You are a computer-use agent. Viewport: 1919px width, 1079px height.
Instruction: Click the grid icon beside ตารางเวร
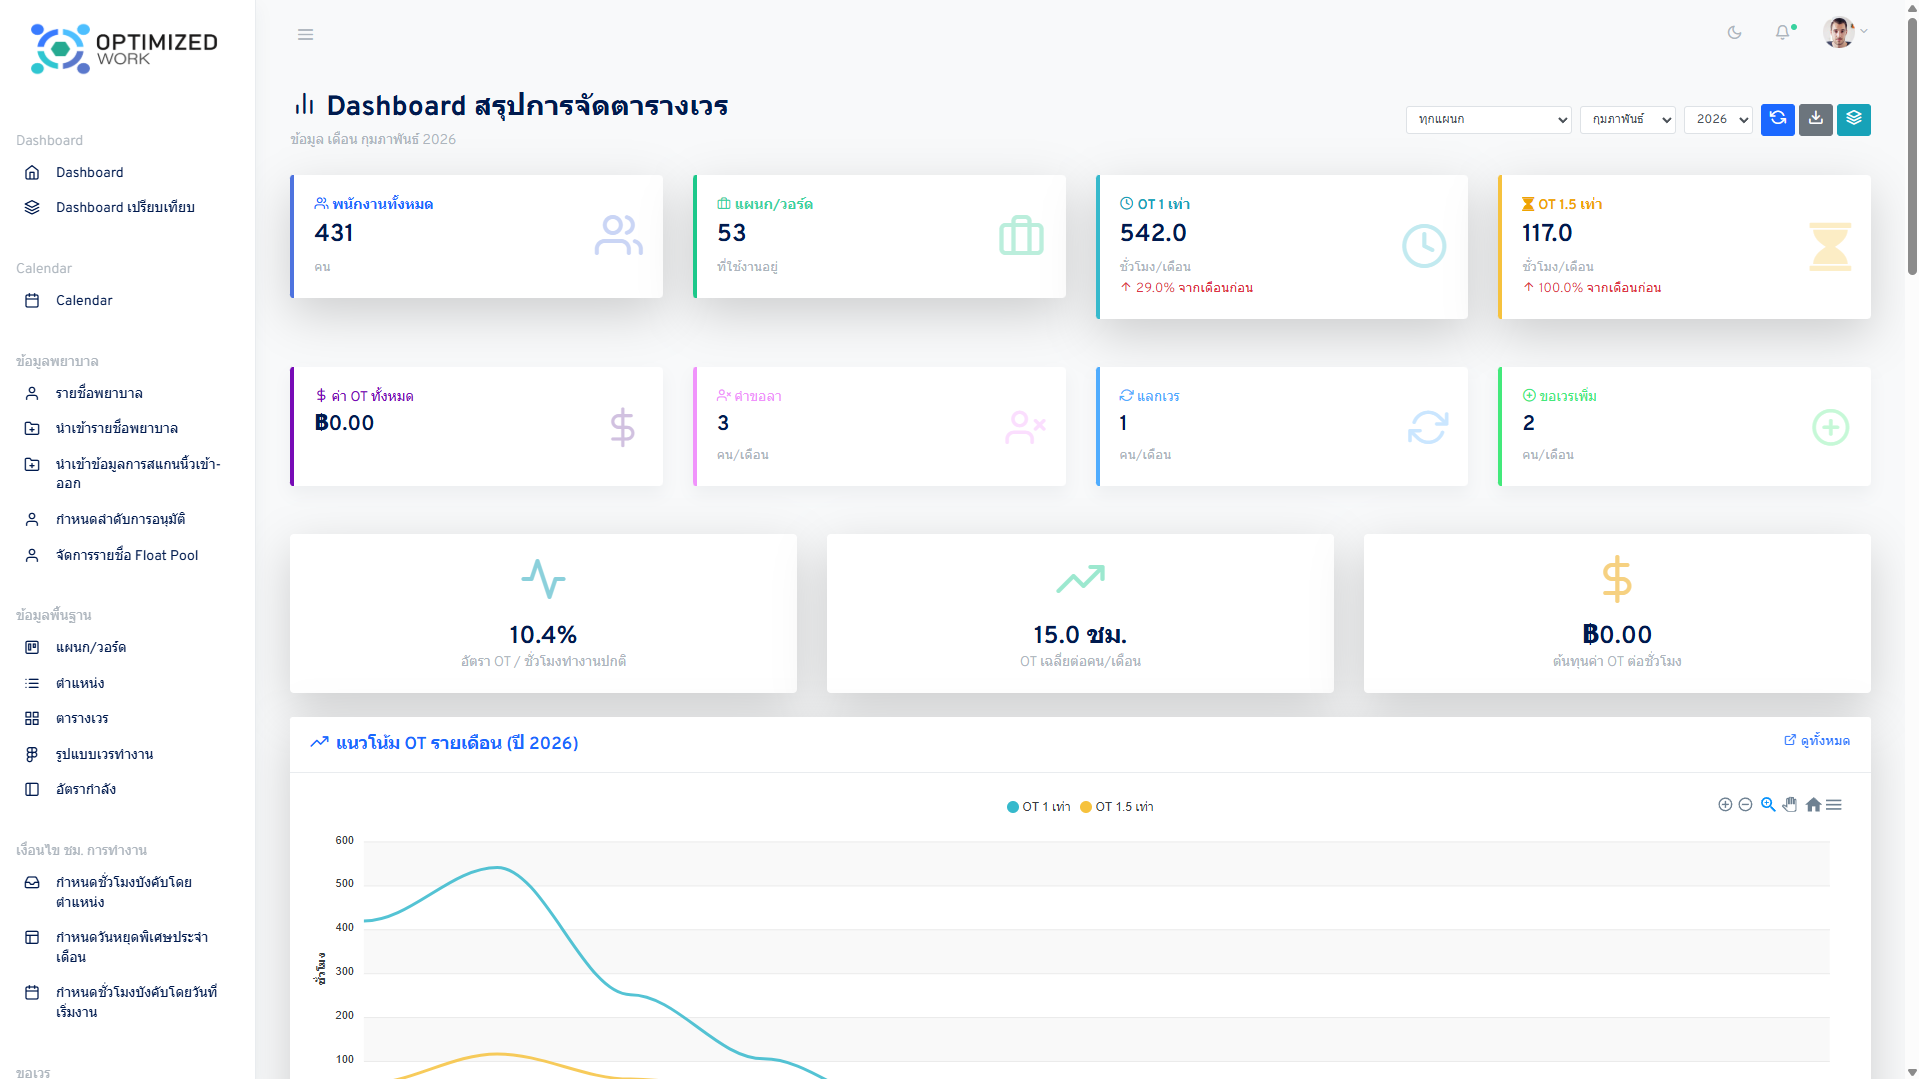(x=32, y=718)
